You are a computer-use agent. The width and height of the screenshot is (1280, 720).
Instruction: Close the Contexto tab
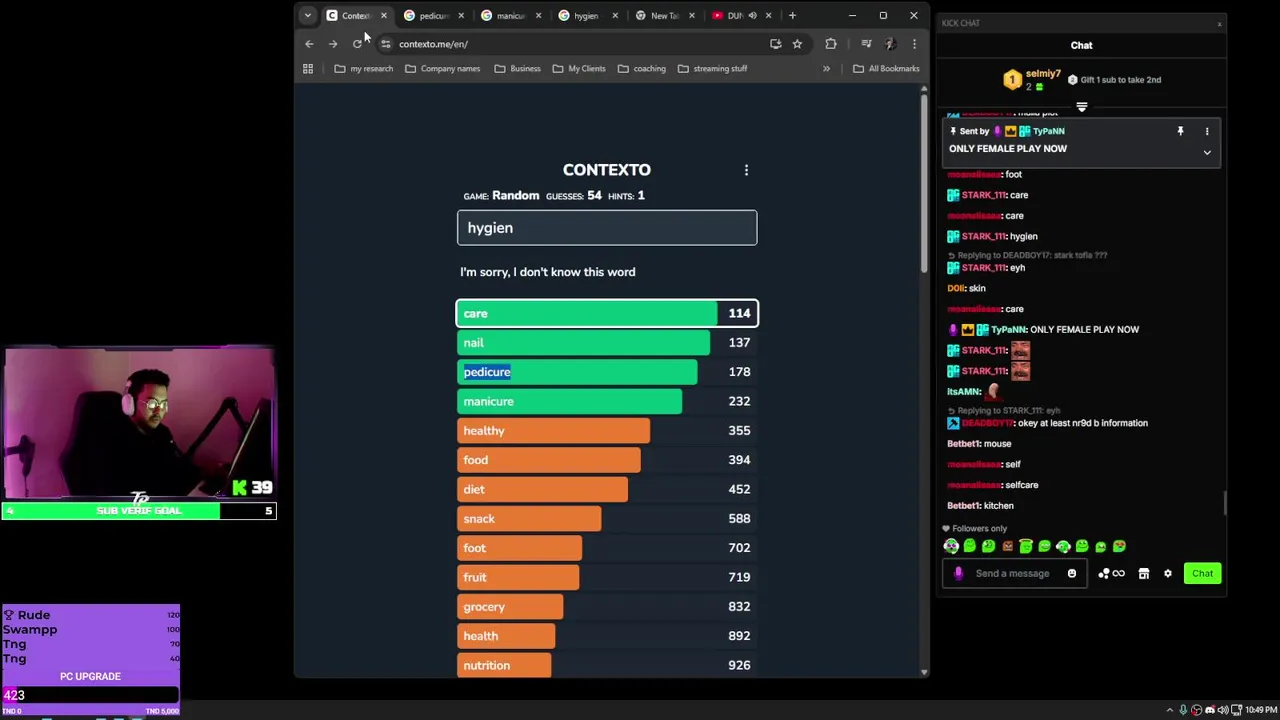click(x=383, y=15)
